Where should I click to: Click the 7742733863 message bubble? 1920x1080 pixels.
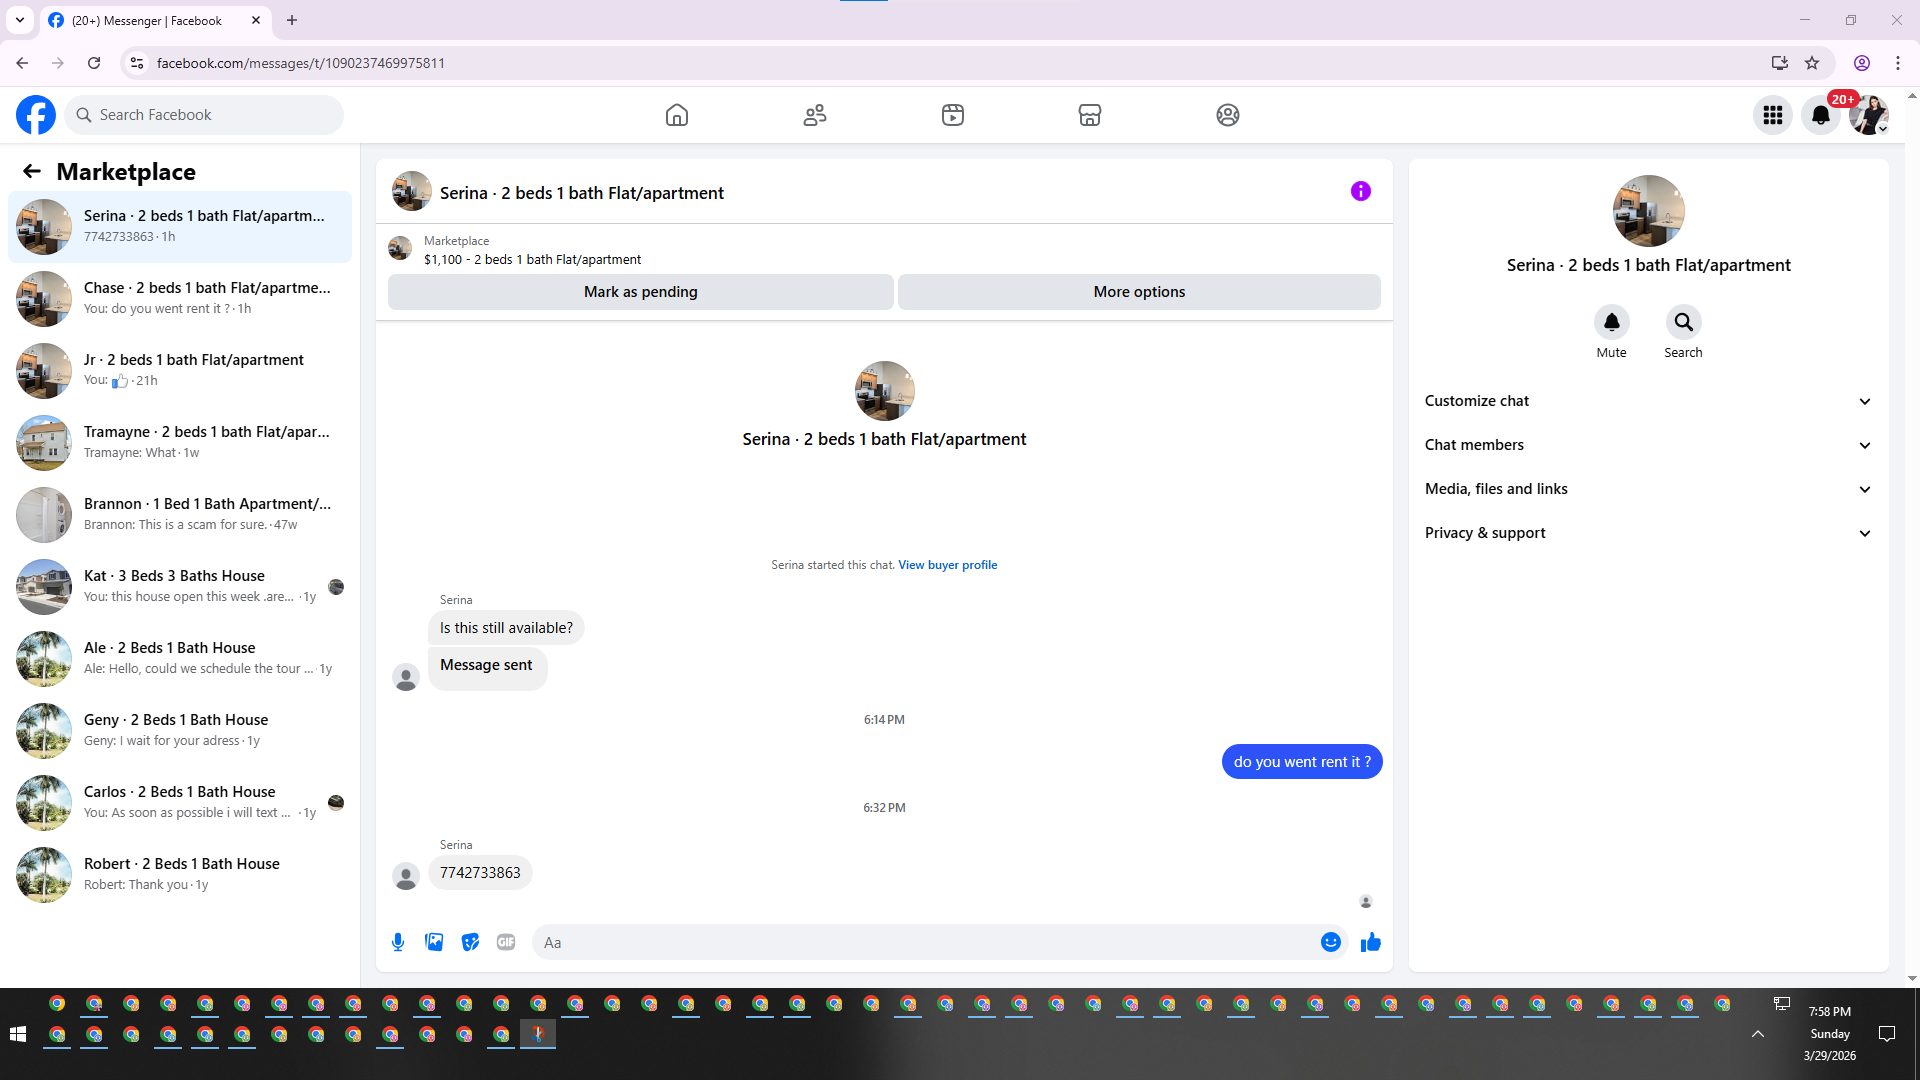tap(480, 873)
